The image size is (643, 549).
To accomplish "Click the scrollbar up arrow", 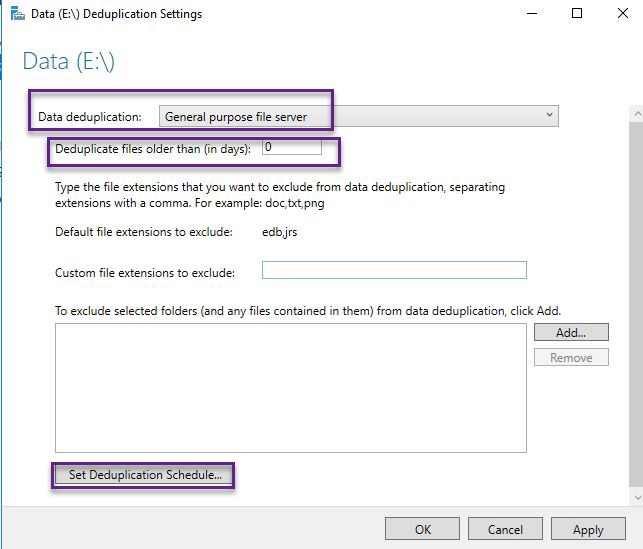I will pyautogui.click(x=637, y=114).
